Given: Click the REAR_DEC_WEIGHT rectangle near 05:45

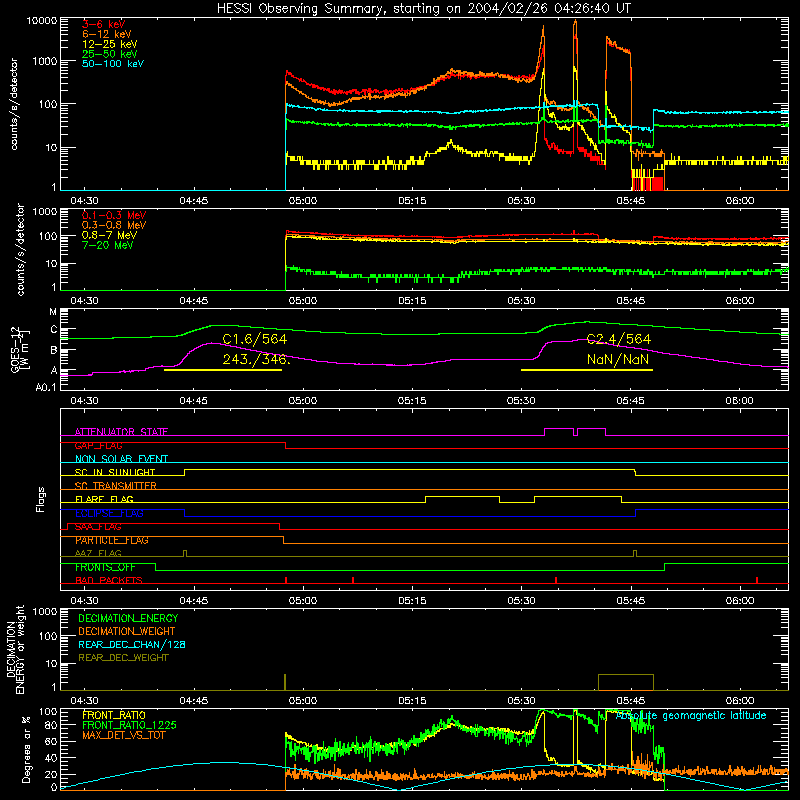Looking at the screenshot, I should 626,682.
